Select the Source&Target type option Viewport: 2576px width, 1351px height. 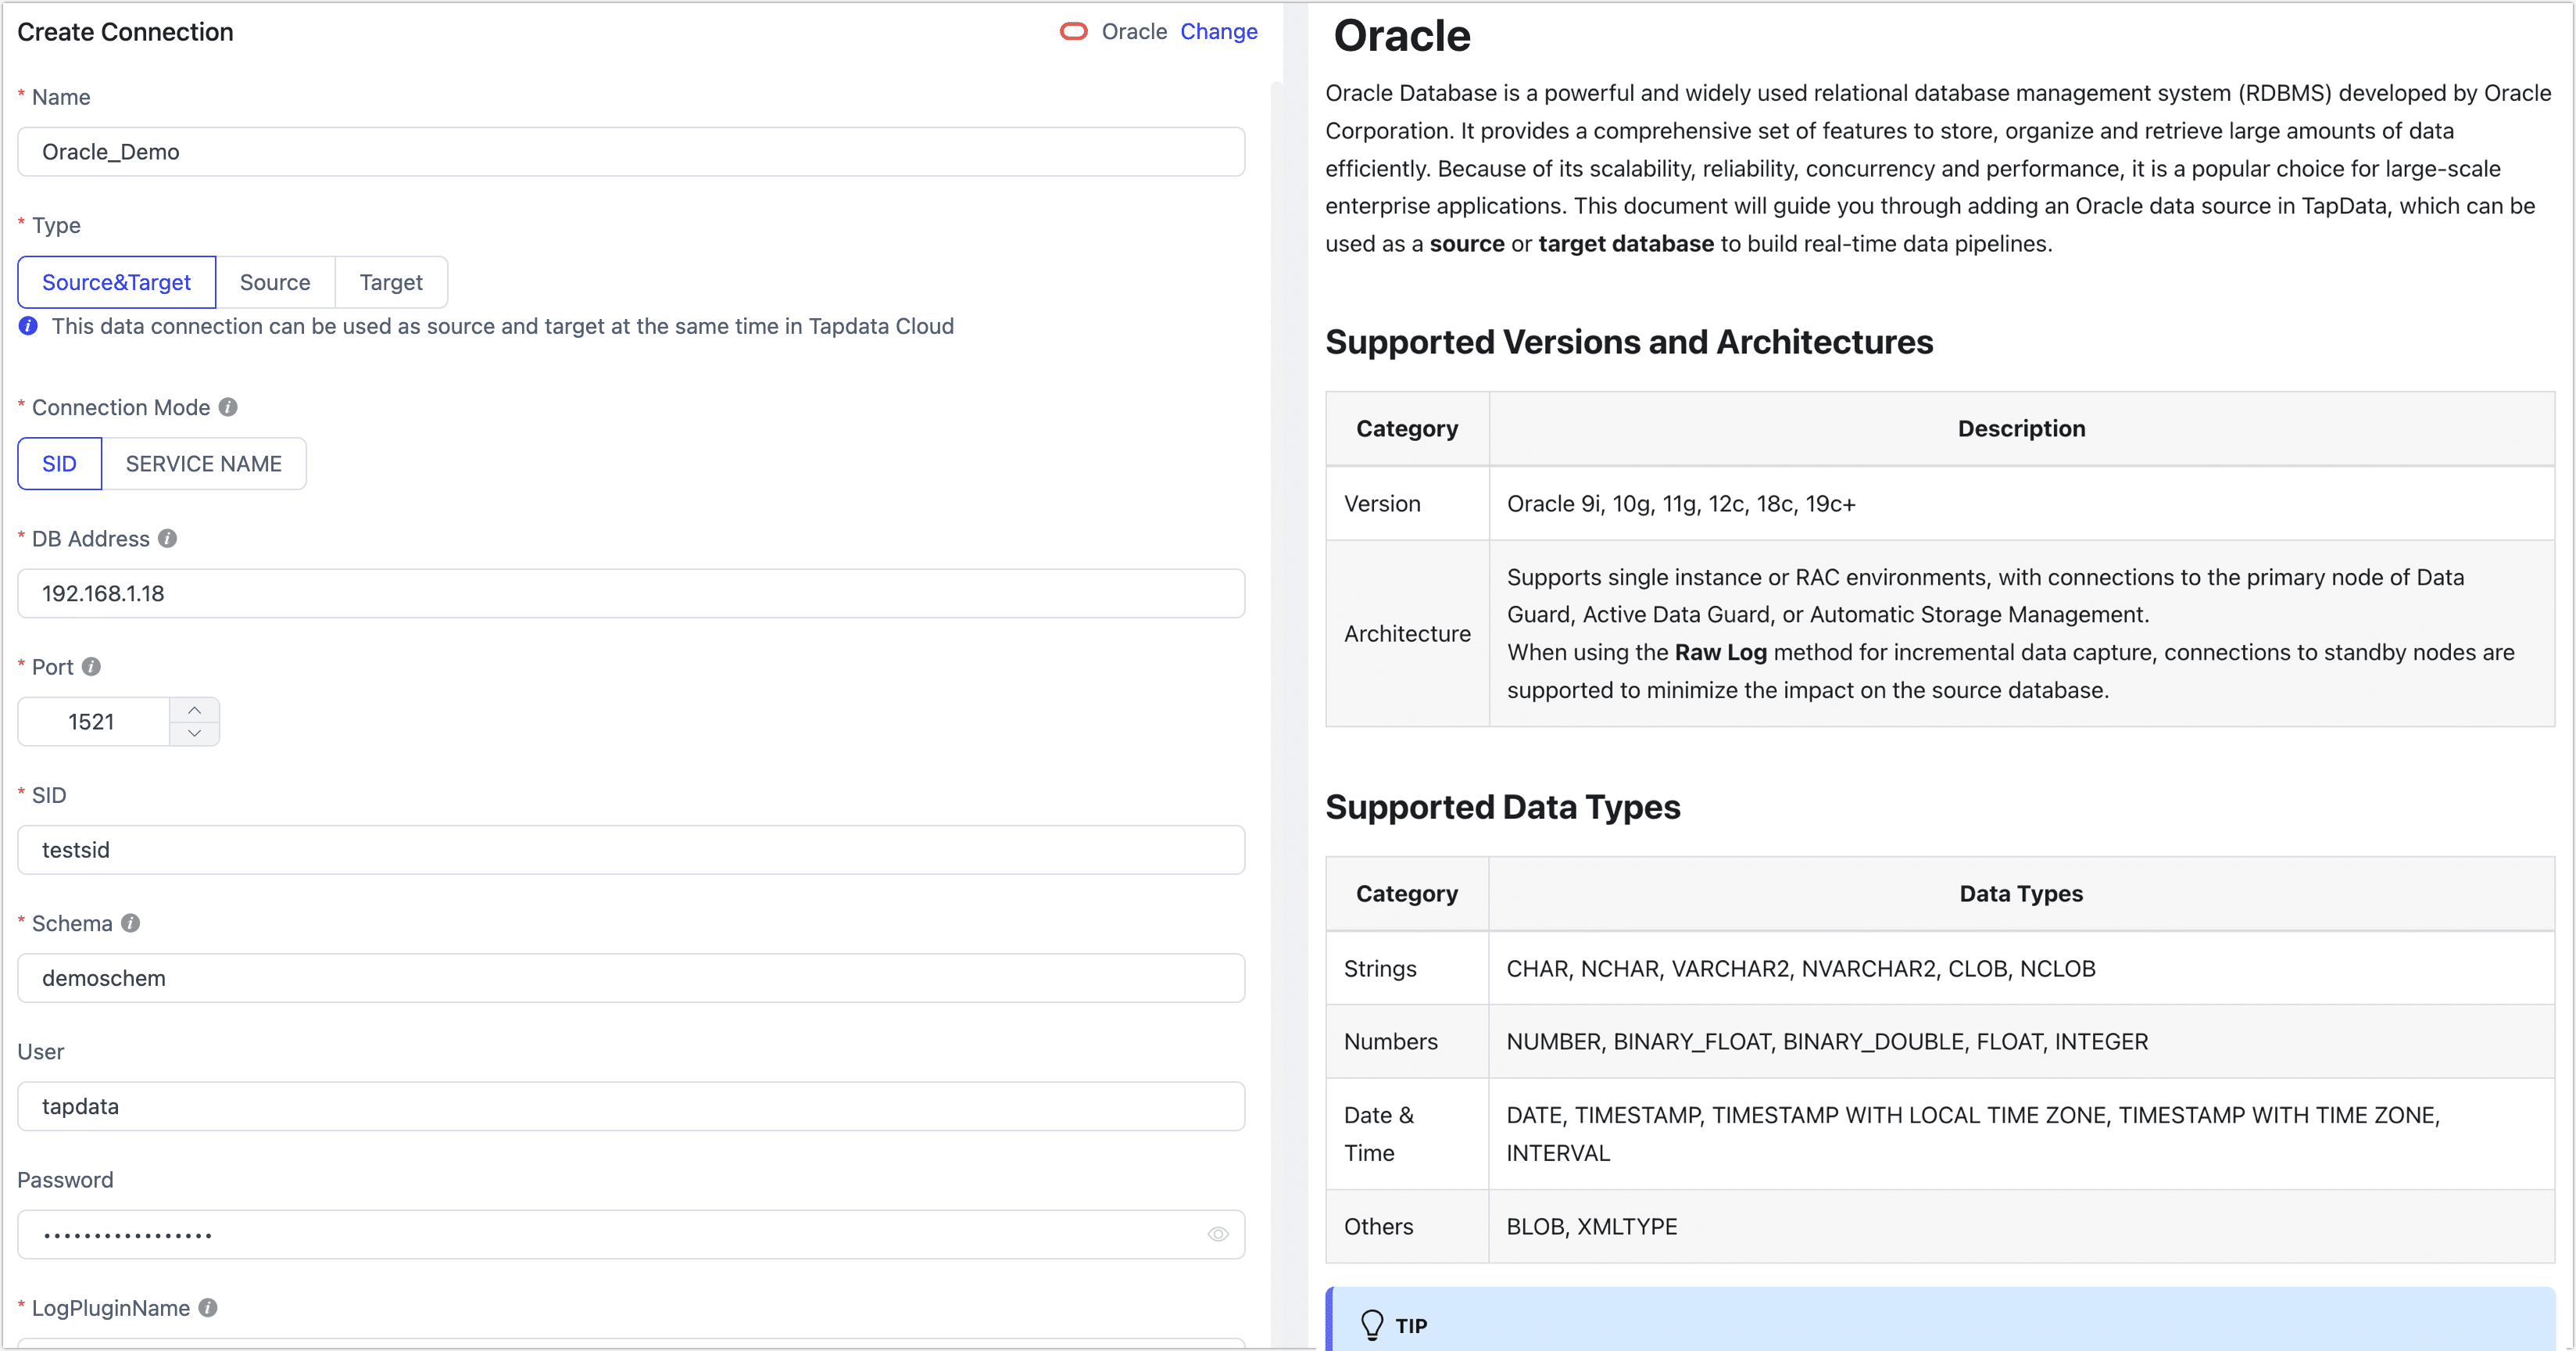tap(116, 282)
